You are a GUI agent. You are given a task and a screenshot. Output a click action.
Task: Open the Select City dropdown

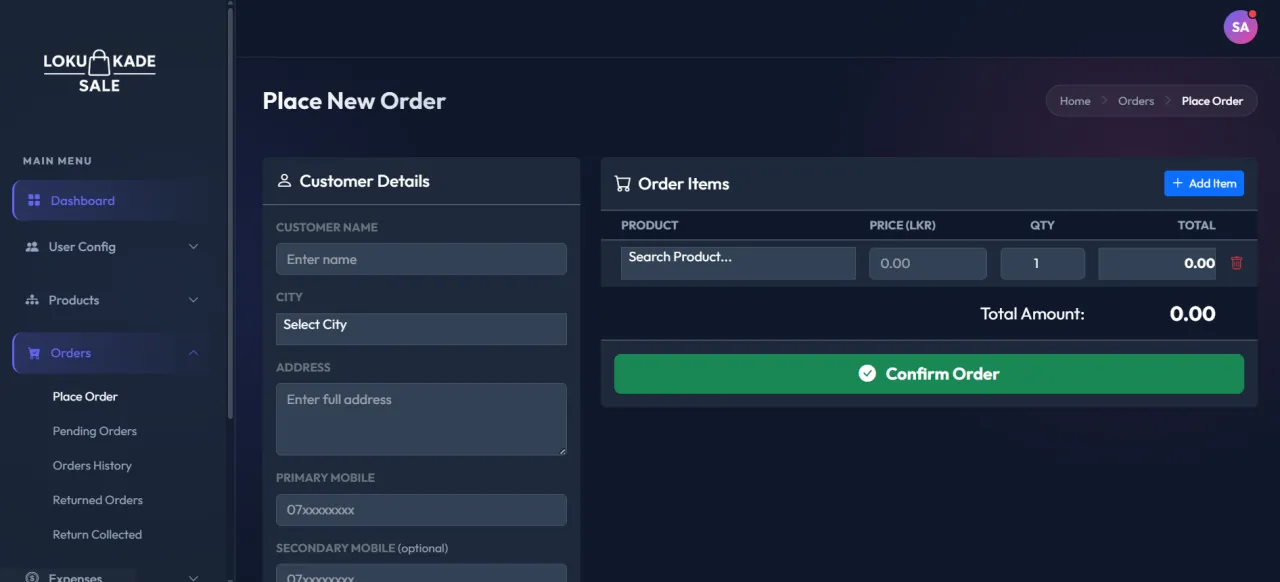[421, 328]
